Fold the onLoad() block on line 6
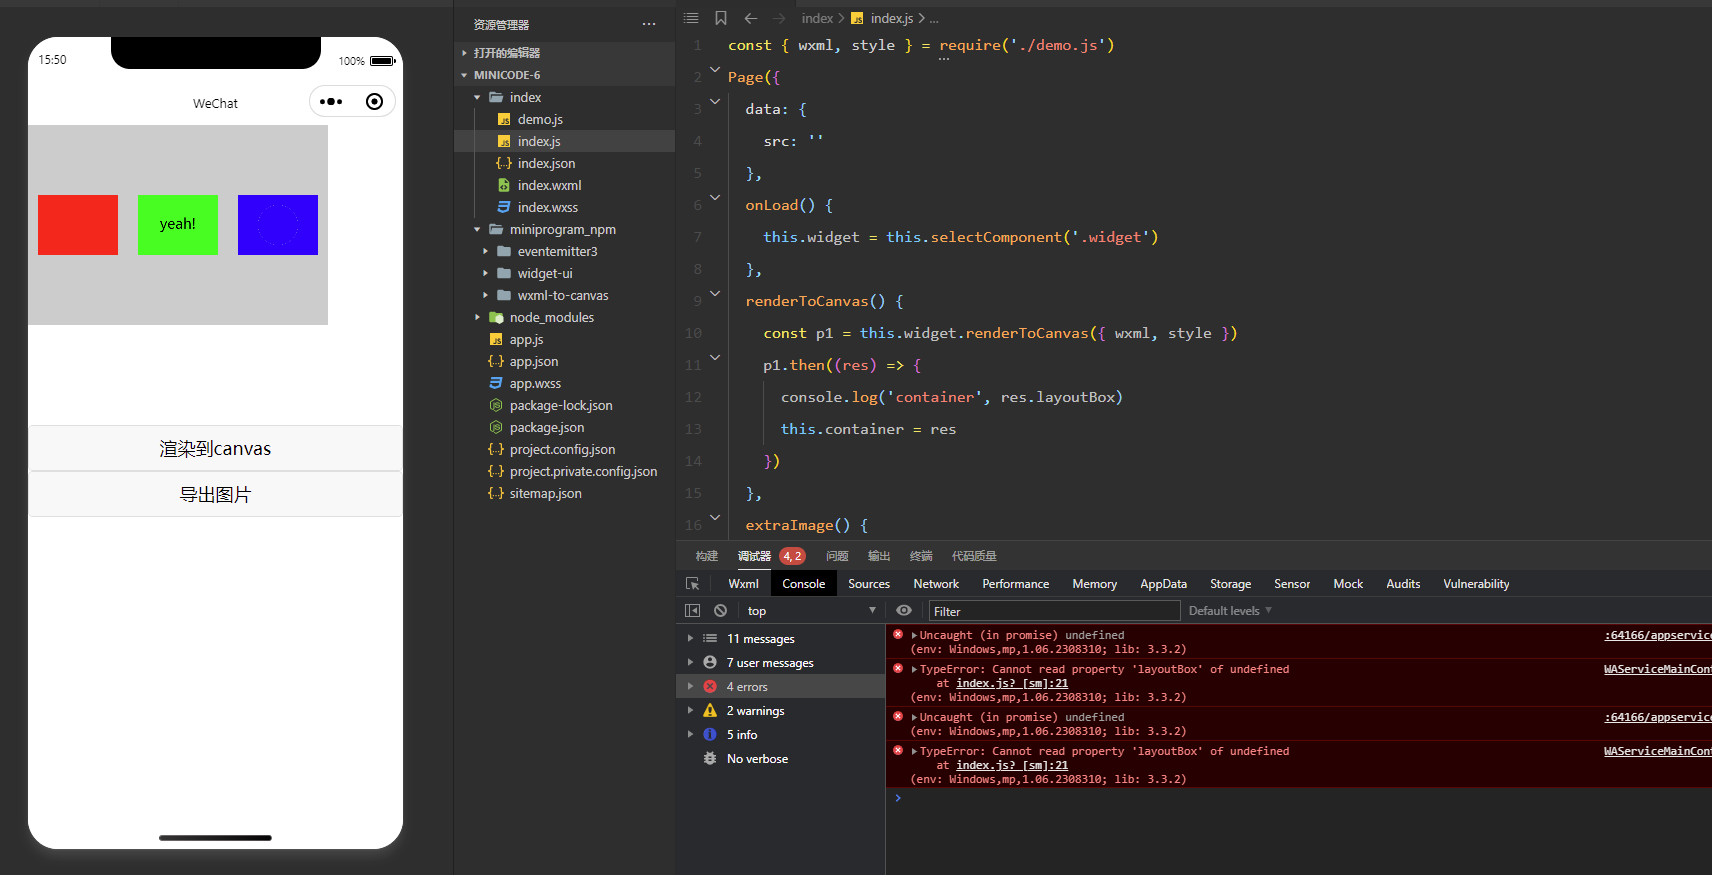Viewport: 1712px width, 875px height. point(715,198)
